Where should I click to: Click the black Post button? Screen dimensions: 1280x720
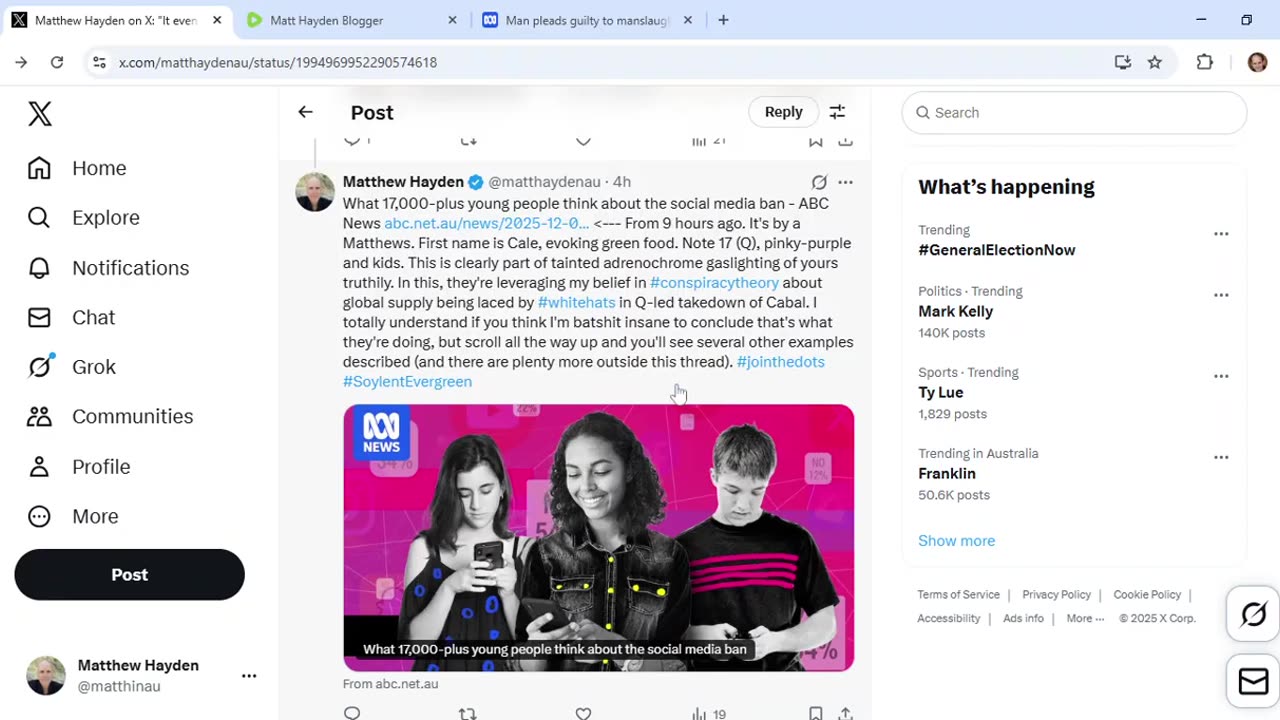coord(129,575)
